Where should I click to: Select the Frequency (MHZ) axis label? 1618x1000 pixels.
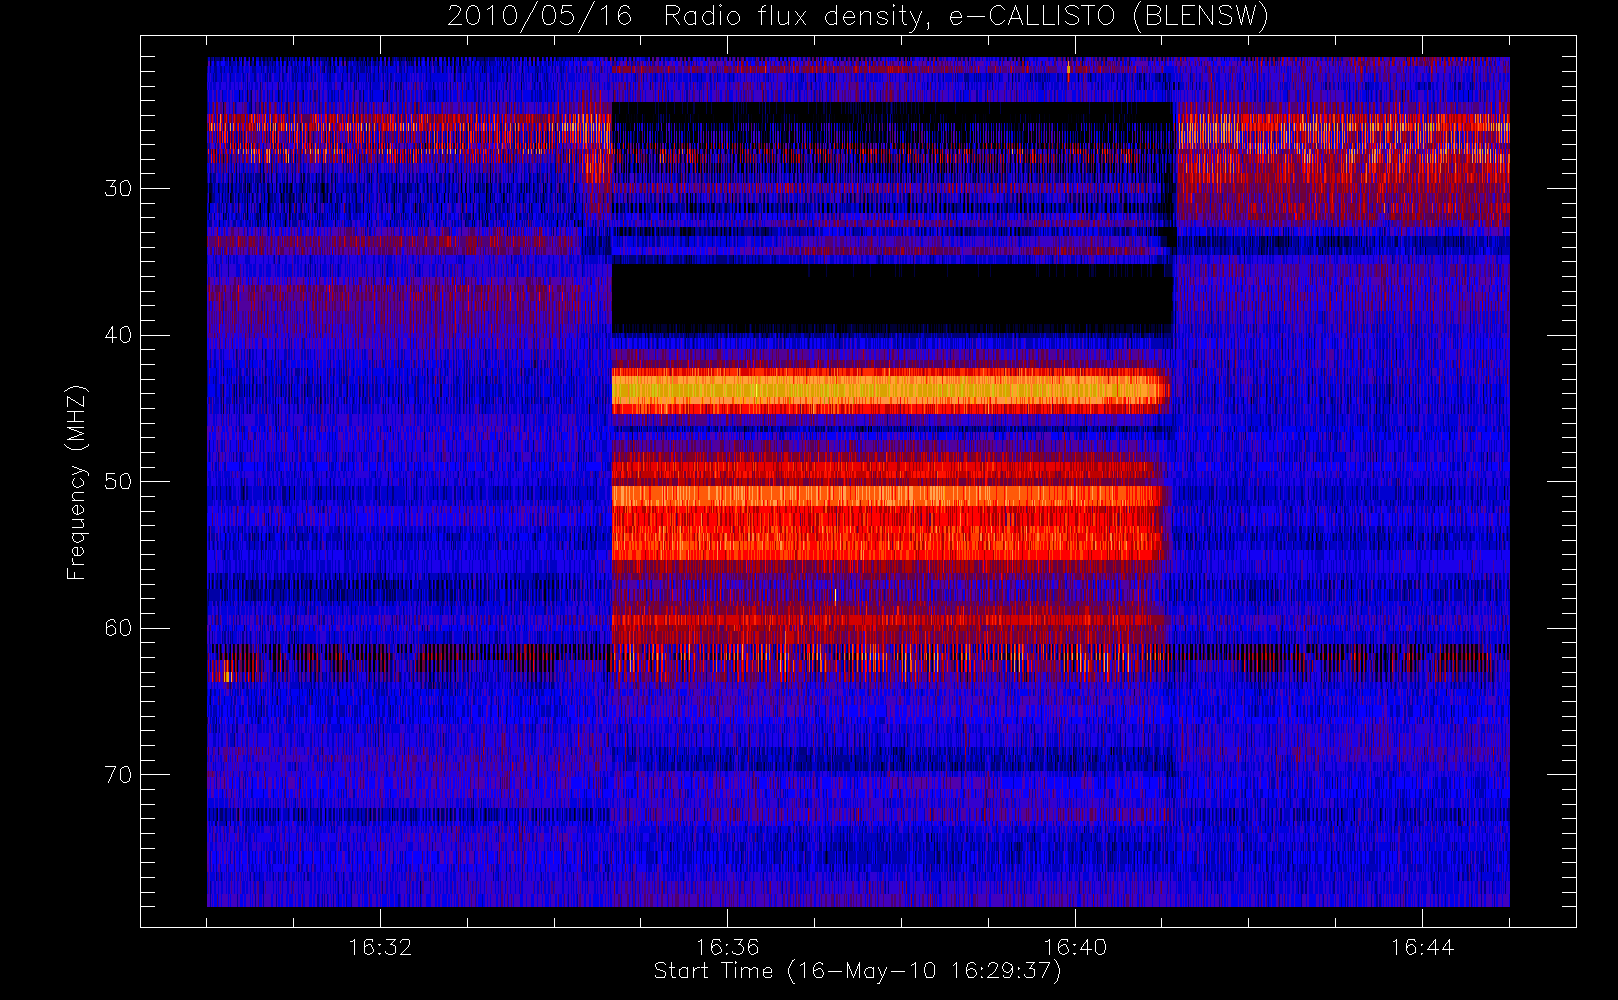tap(77, 482)
